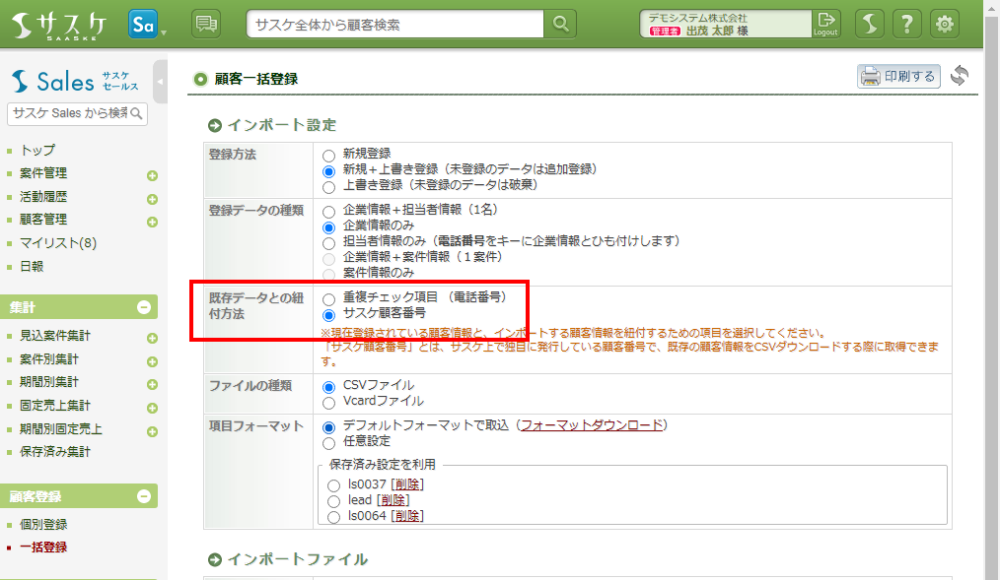Viewport: 1000px width, 580px height.
Task: Click the refresh arrows icon beside print
Action: point(959,76)
